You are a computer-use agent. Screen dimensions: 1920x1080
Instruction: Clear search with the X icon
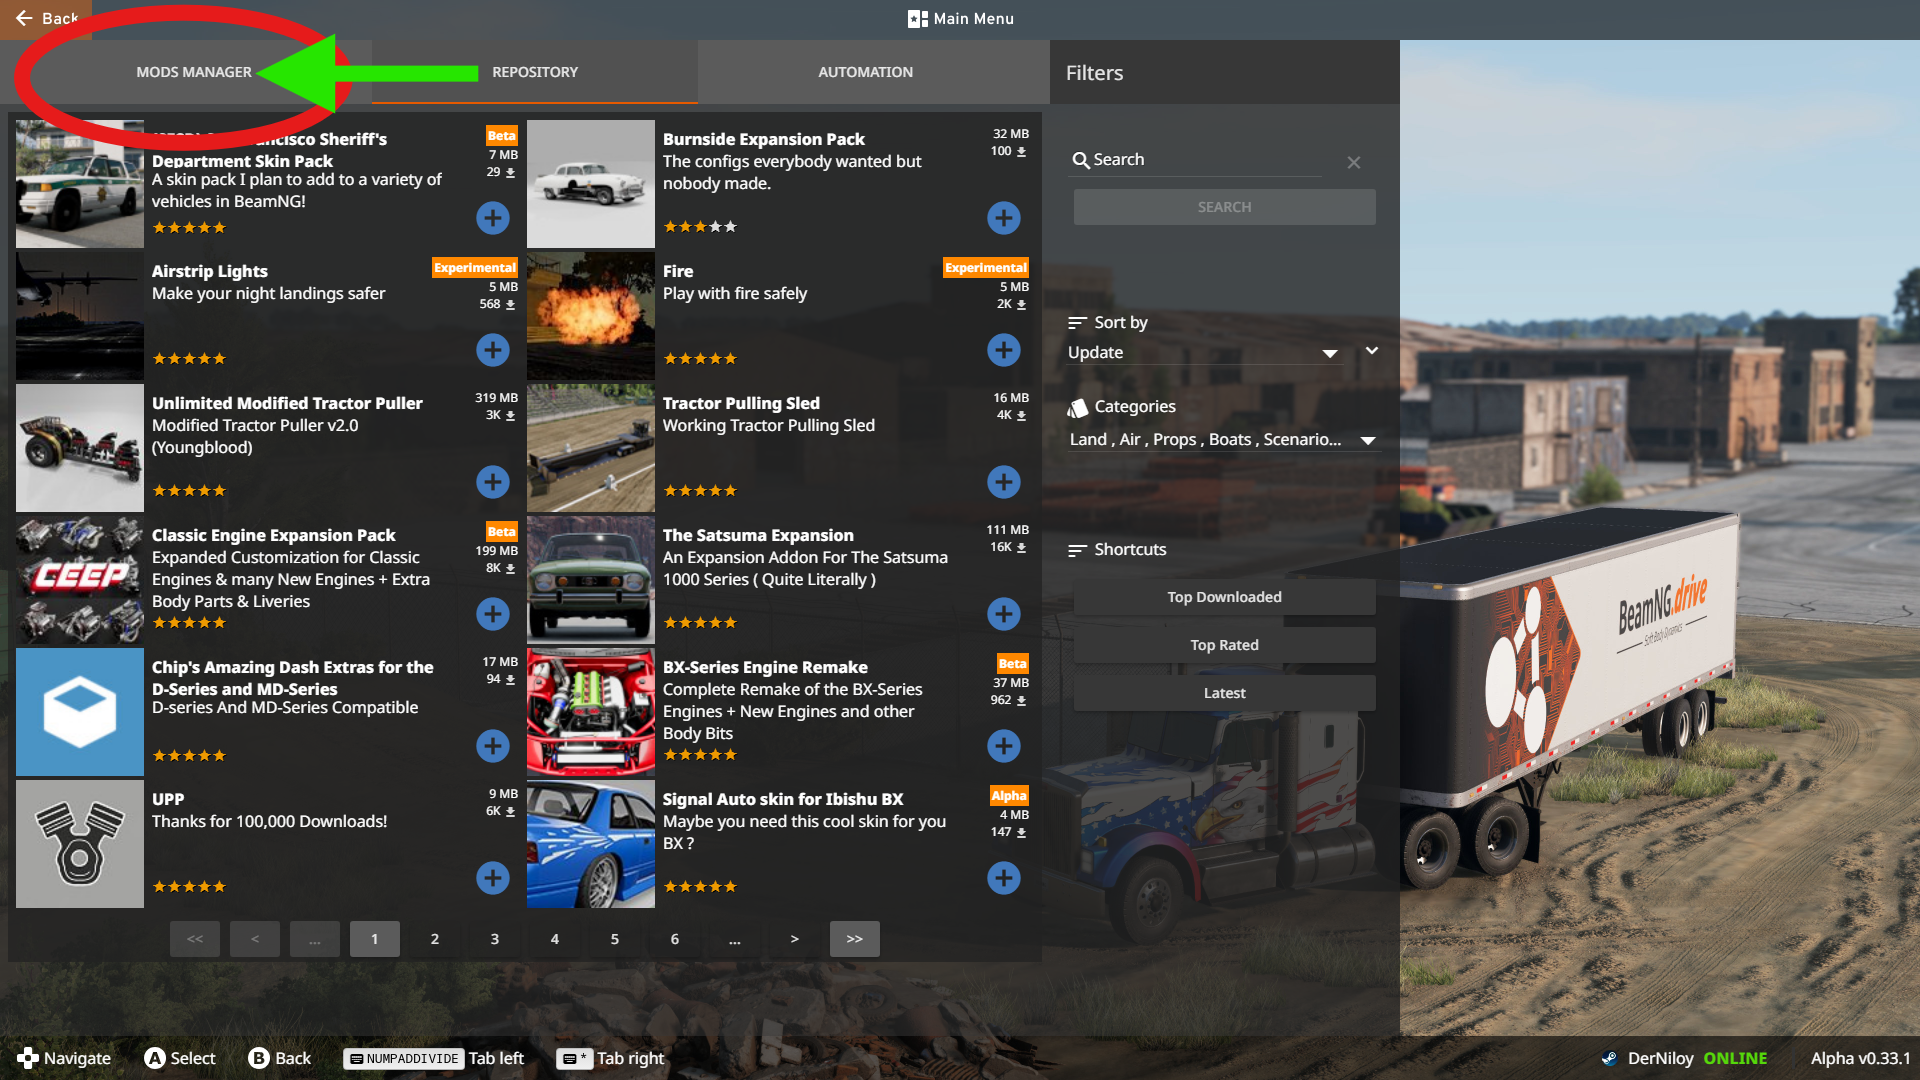[1353, 162]
